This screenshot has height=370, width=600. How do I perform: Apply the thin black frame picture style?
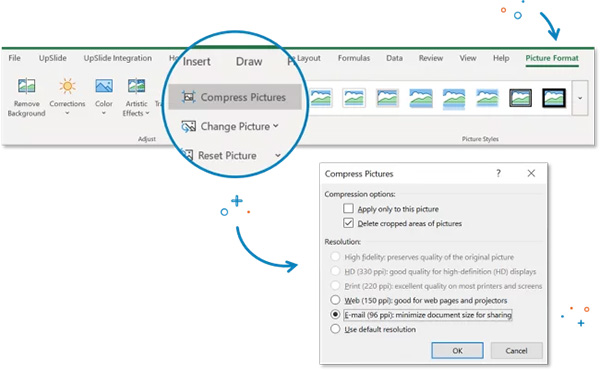click(x=520, y=98)
